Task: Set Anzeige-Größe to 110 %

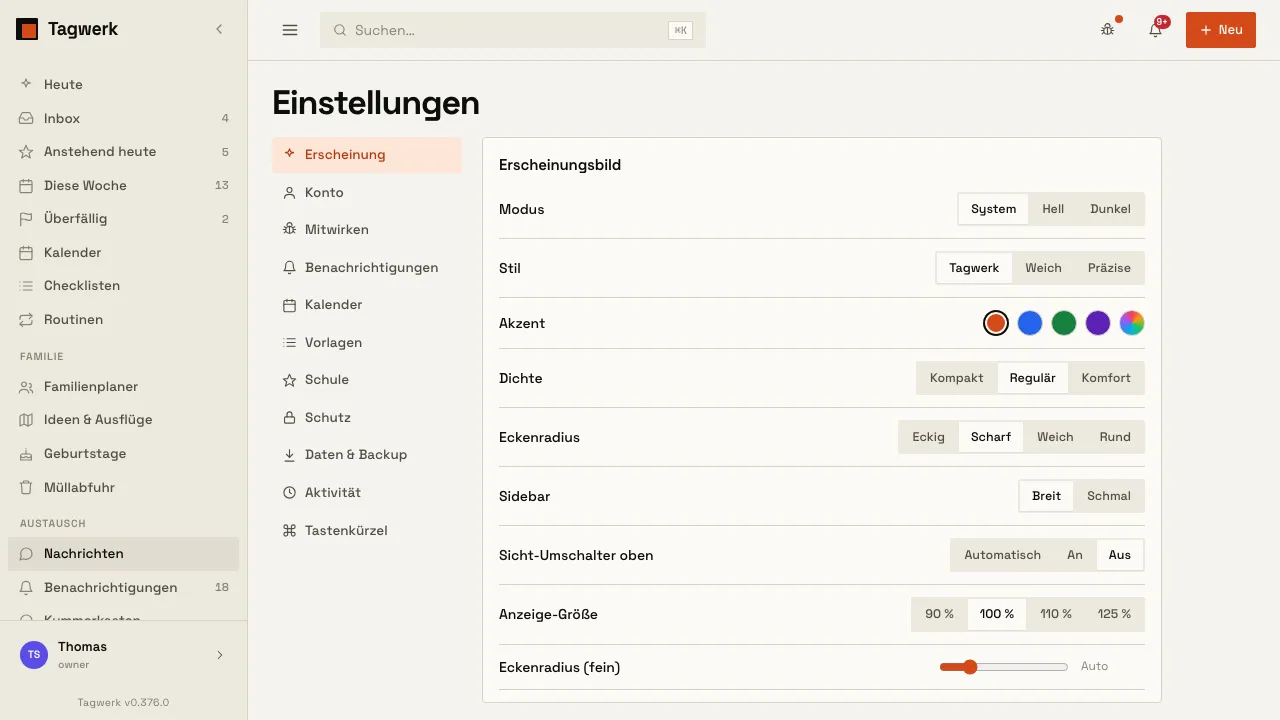Action: (x=1056, y=614)
